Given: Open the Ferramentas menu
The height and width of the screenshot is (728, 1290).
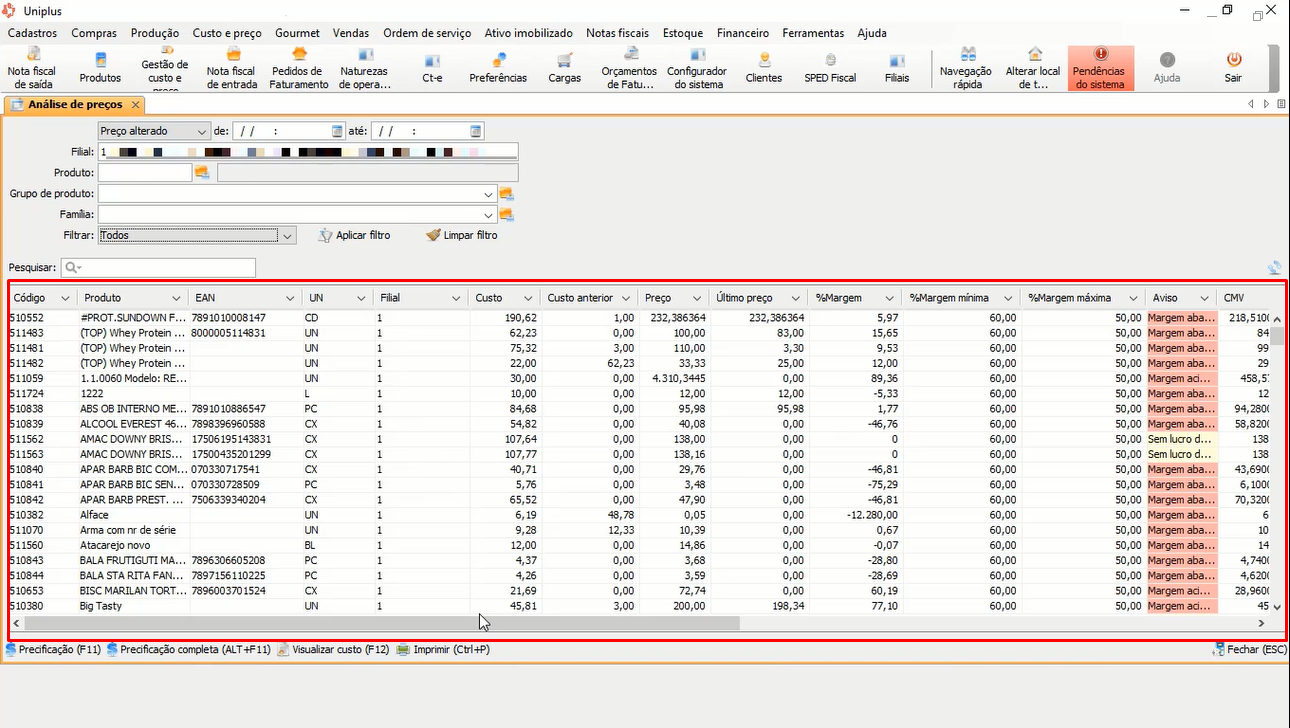Looking at the screenshot, I should 813,33.
